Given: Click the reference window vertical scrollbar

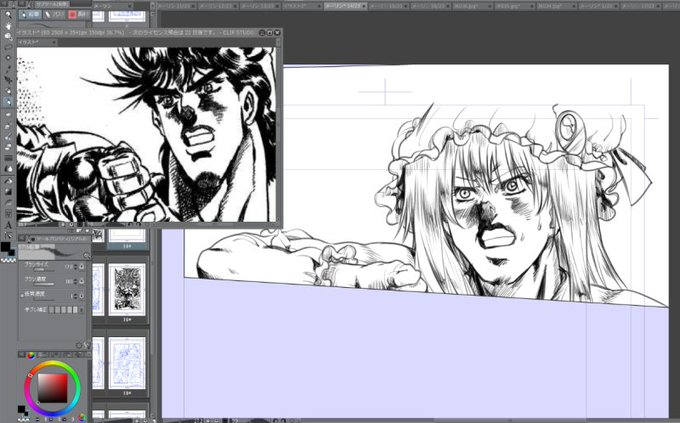Looking at the screenshot, I should click(x=278, y=134).
